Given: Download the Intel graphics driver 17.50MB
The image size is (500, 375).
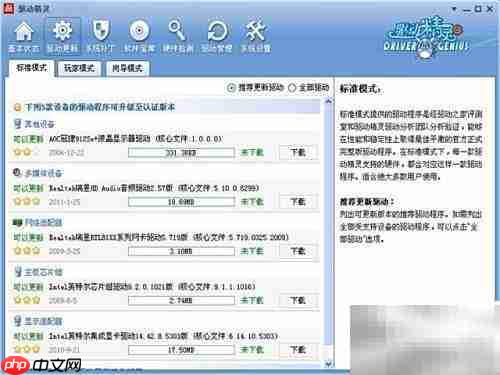Looking at the screenshot, I should (298, 349).
